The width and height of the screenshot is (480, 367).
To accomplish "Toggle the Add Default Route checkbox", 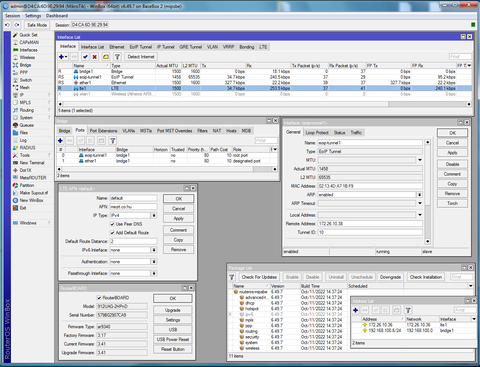I will pyautogui.click(x=112, y=233).
